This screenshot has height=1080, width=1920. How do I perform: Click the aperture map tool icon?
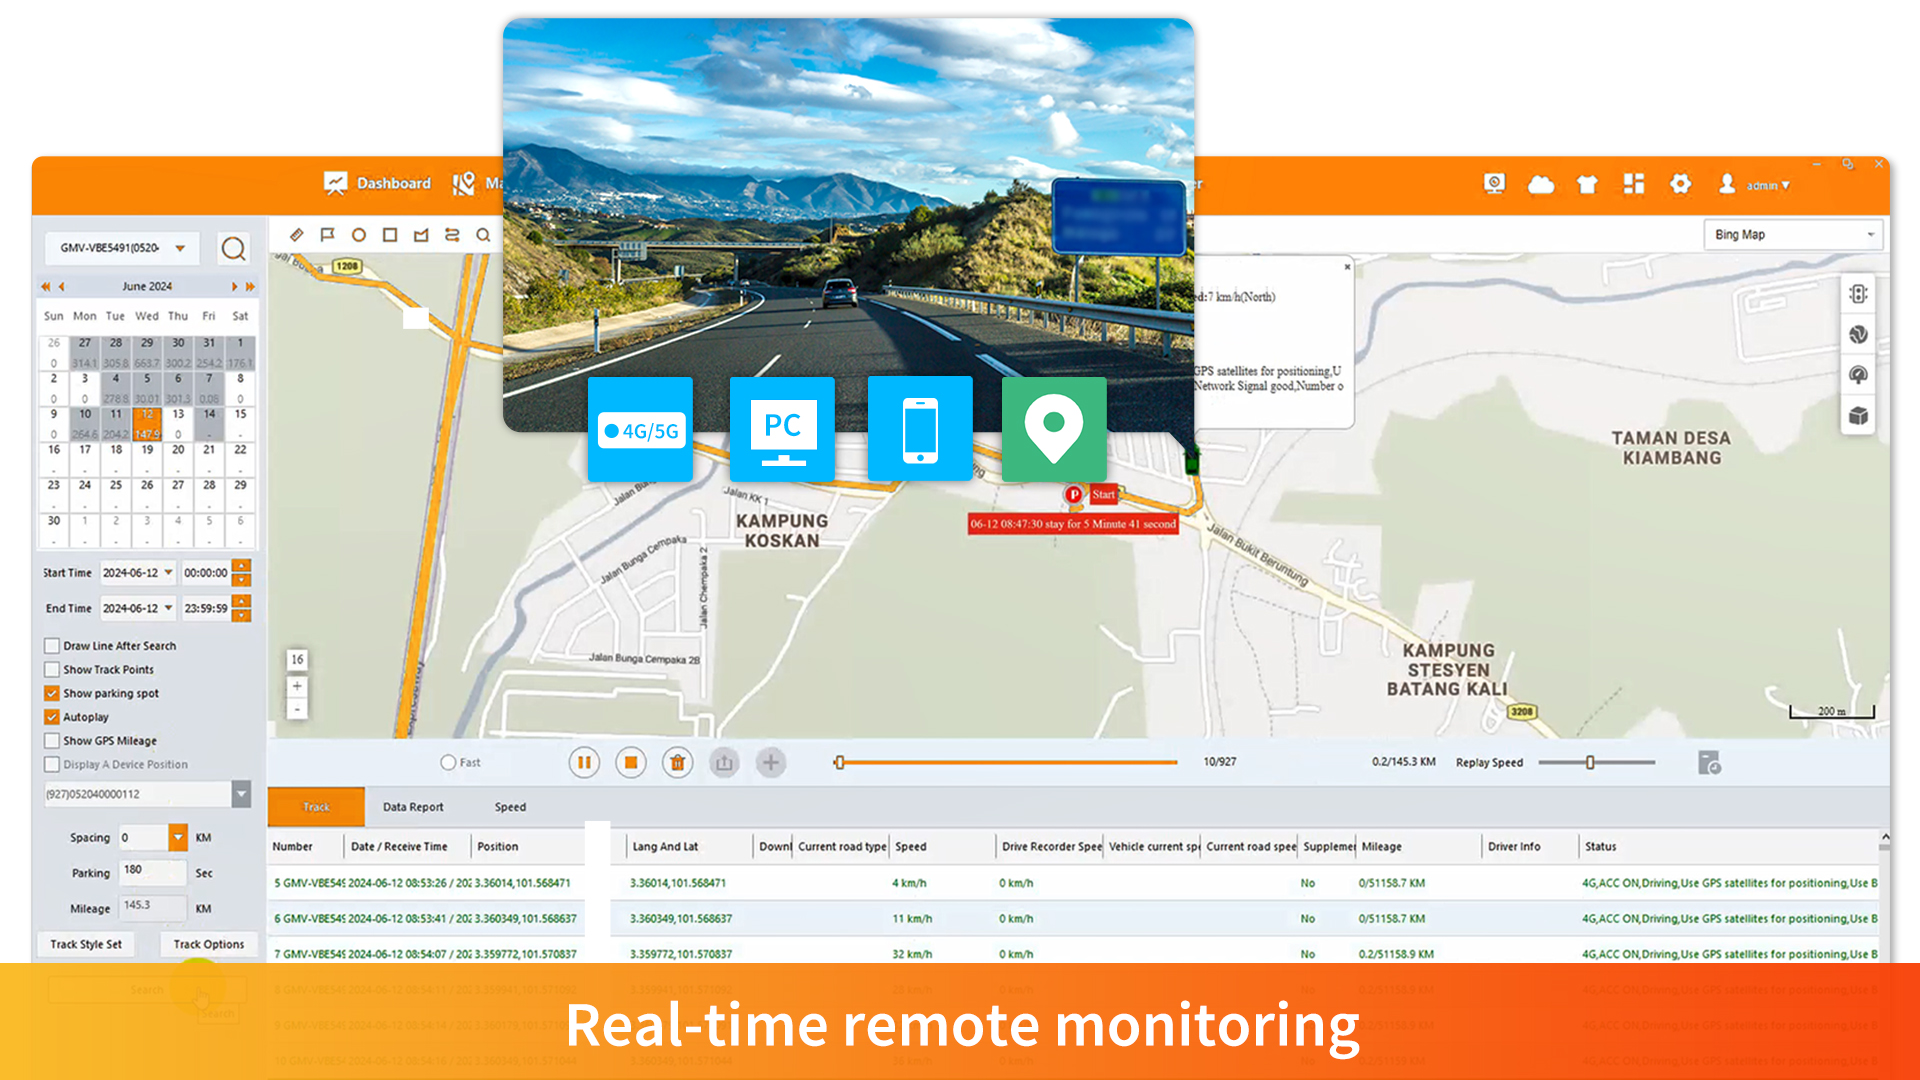pos(1858,335)
